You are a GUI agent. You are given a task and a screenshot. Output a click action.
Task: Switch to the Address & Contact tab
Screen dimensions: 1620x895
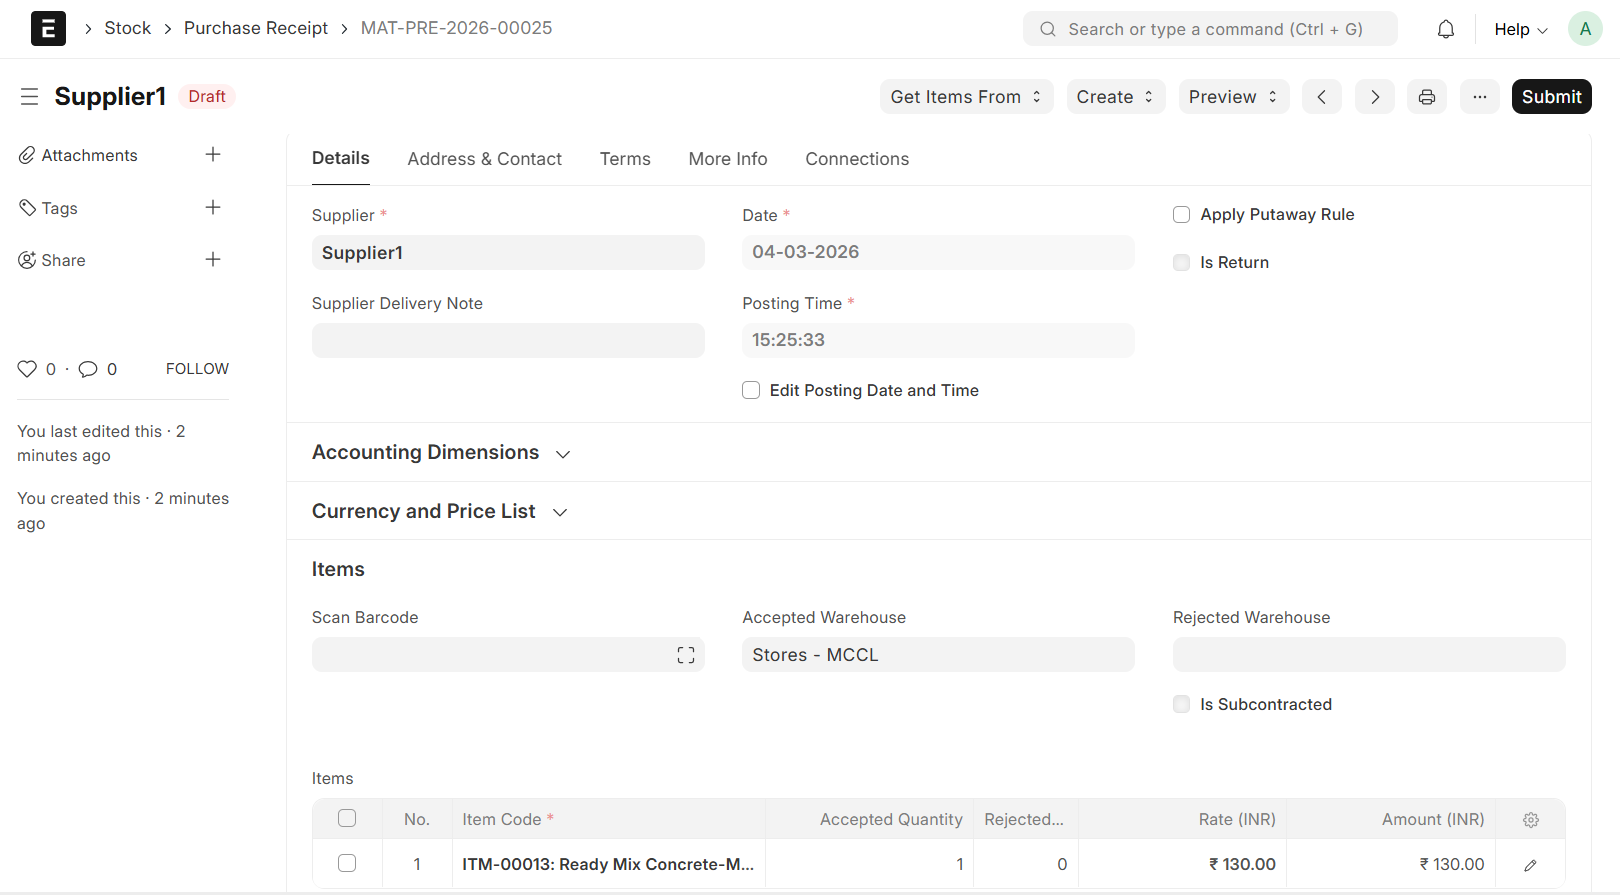tap(484, 159)
